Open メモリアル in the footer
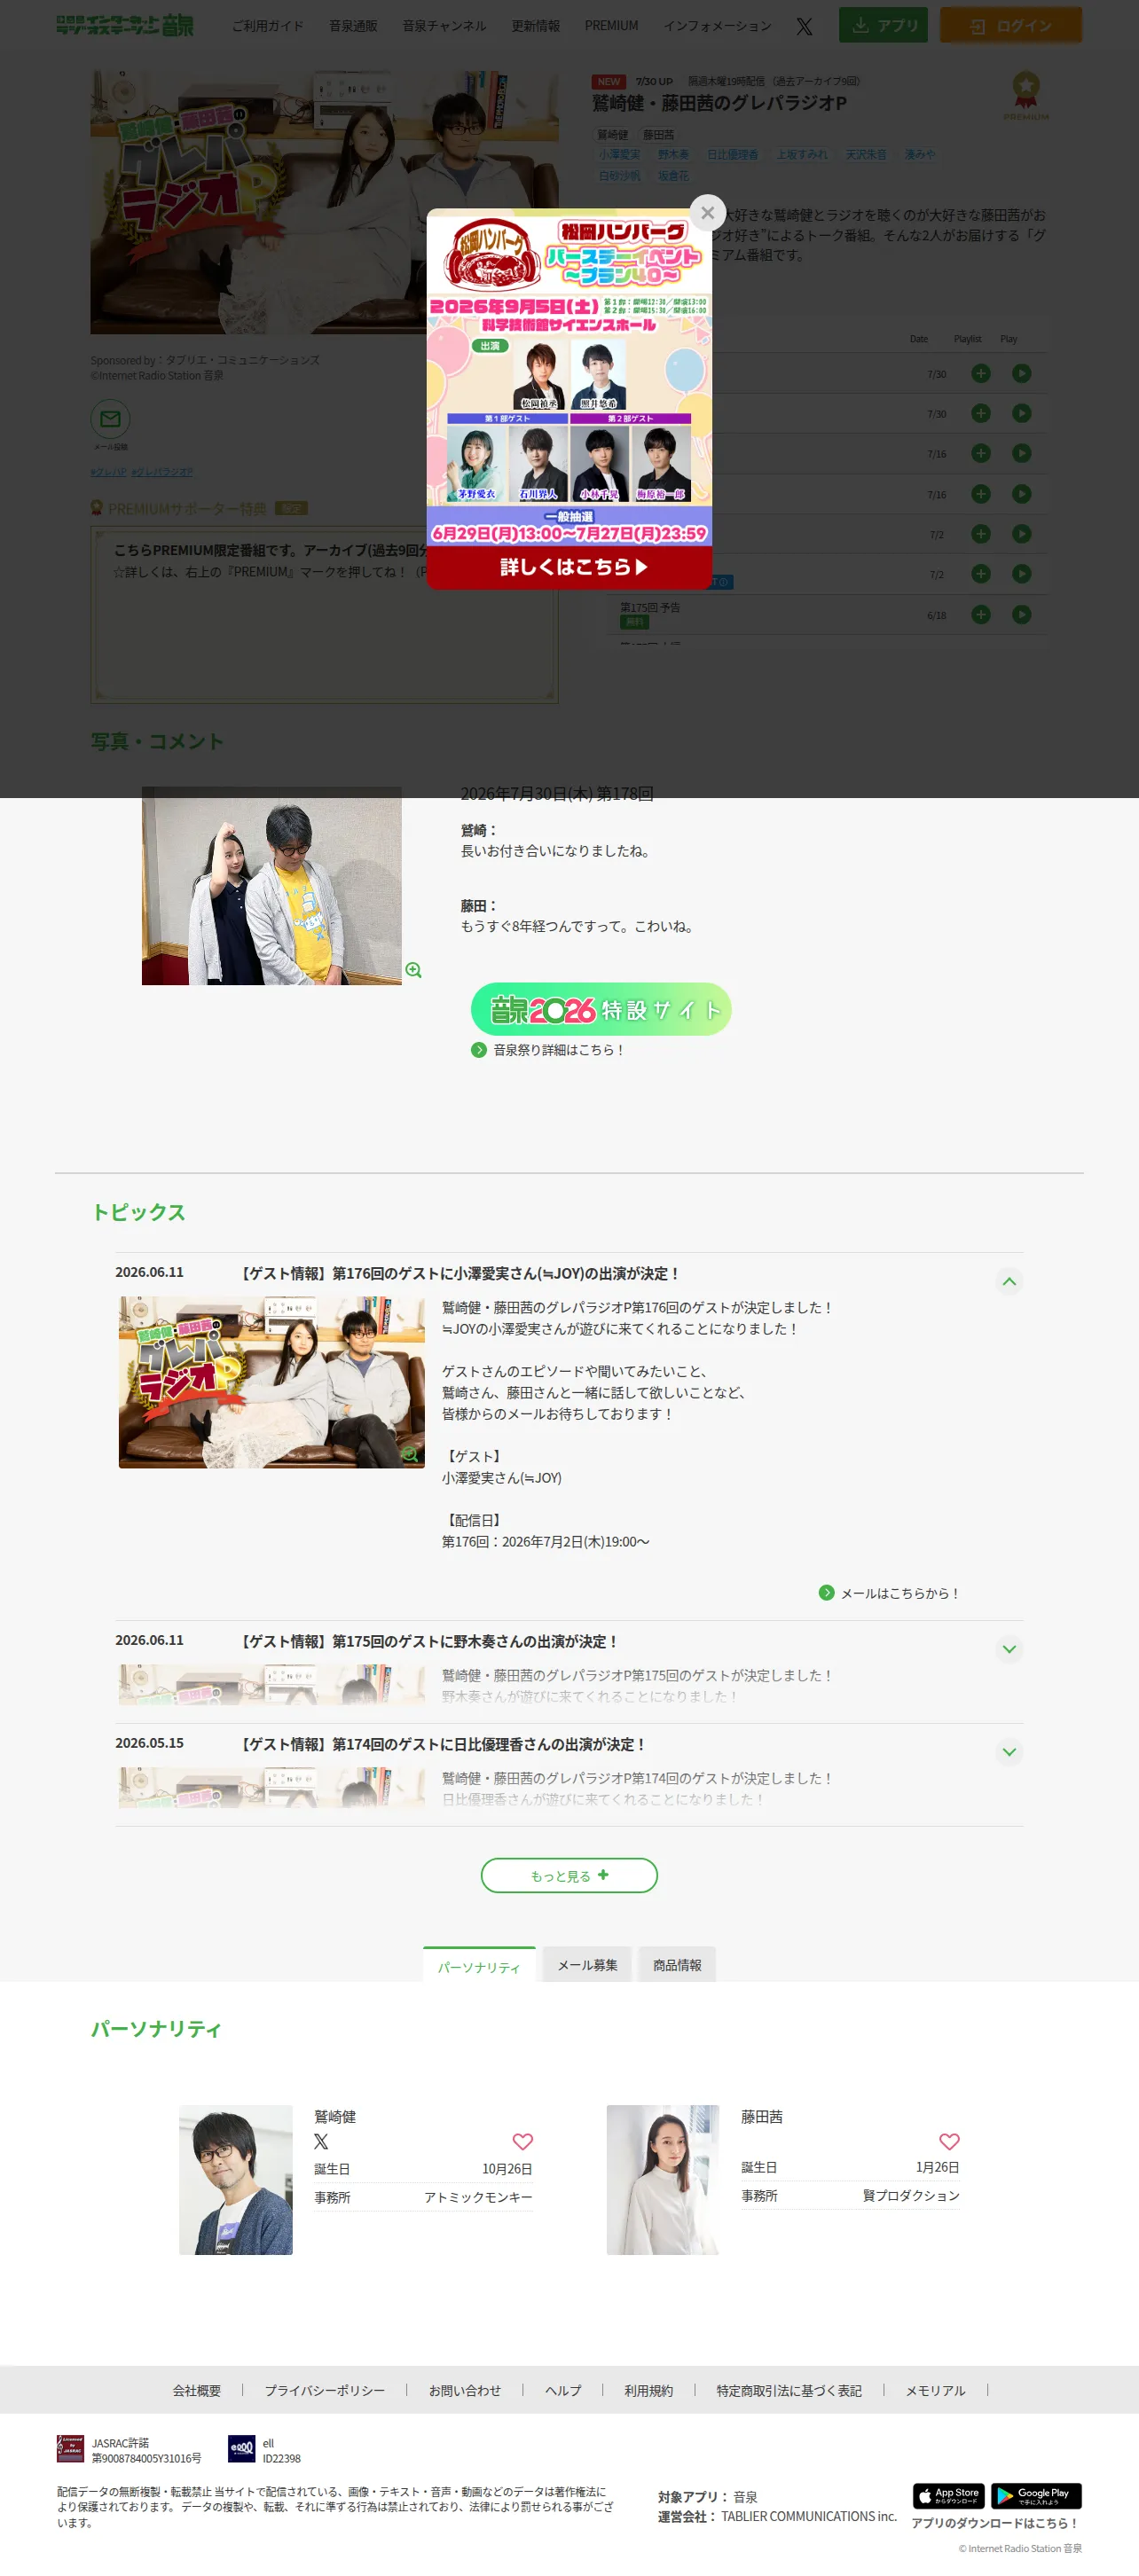The image size is (1139, 2576). (x=936, y=2390)
